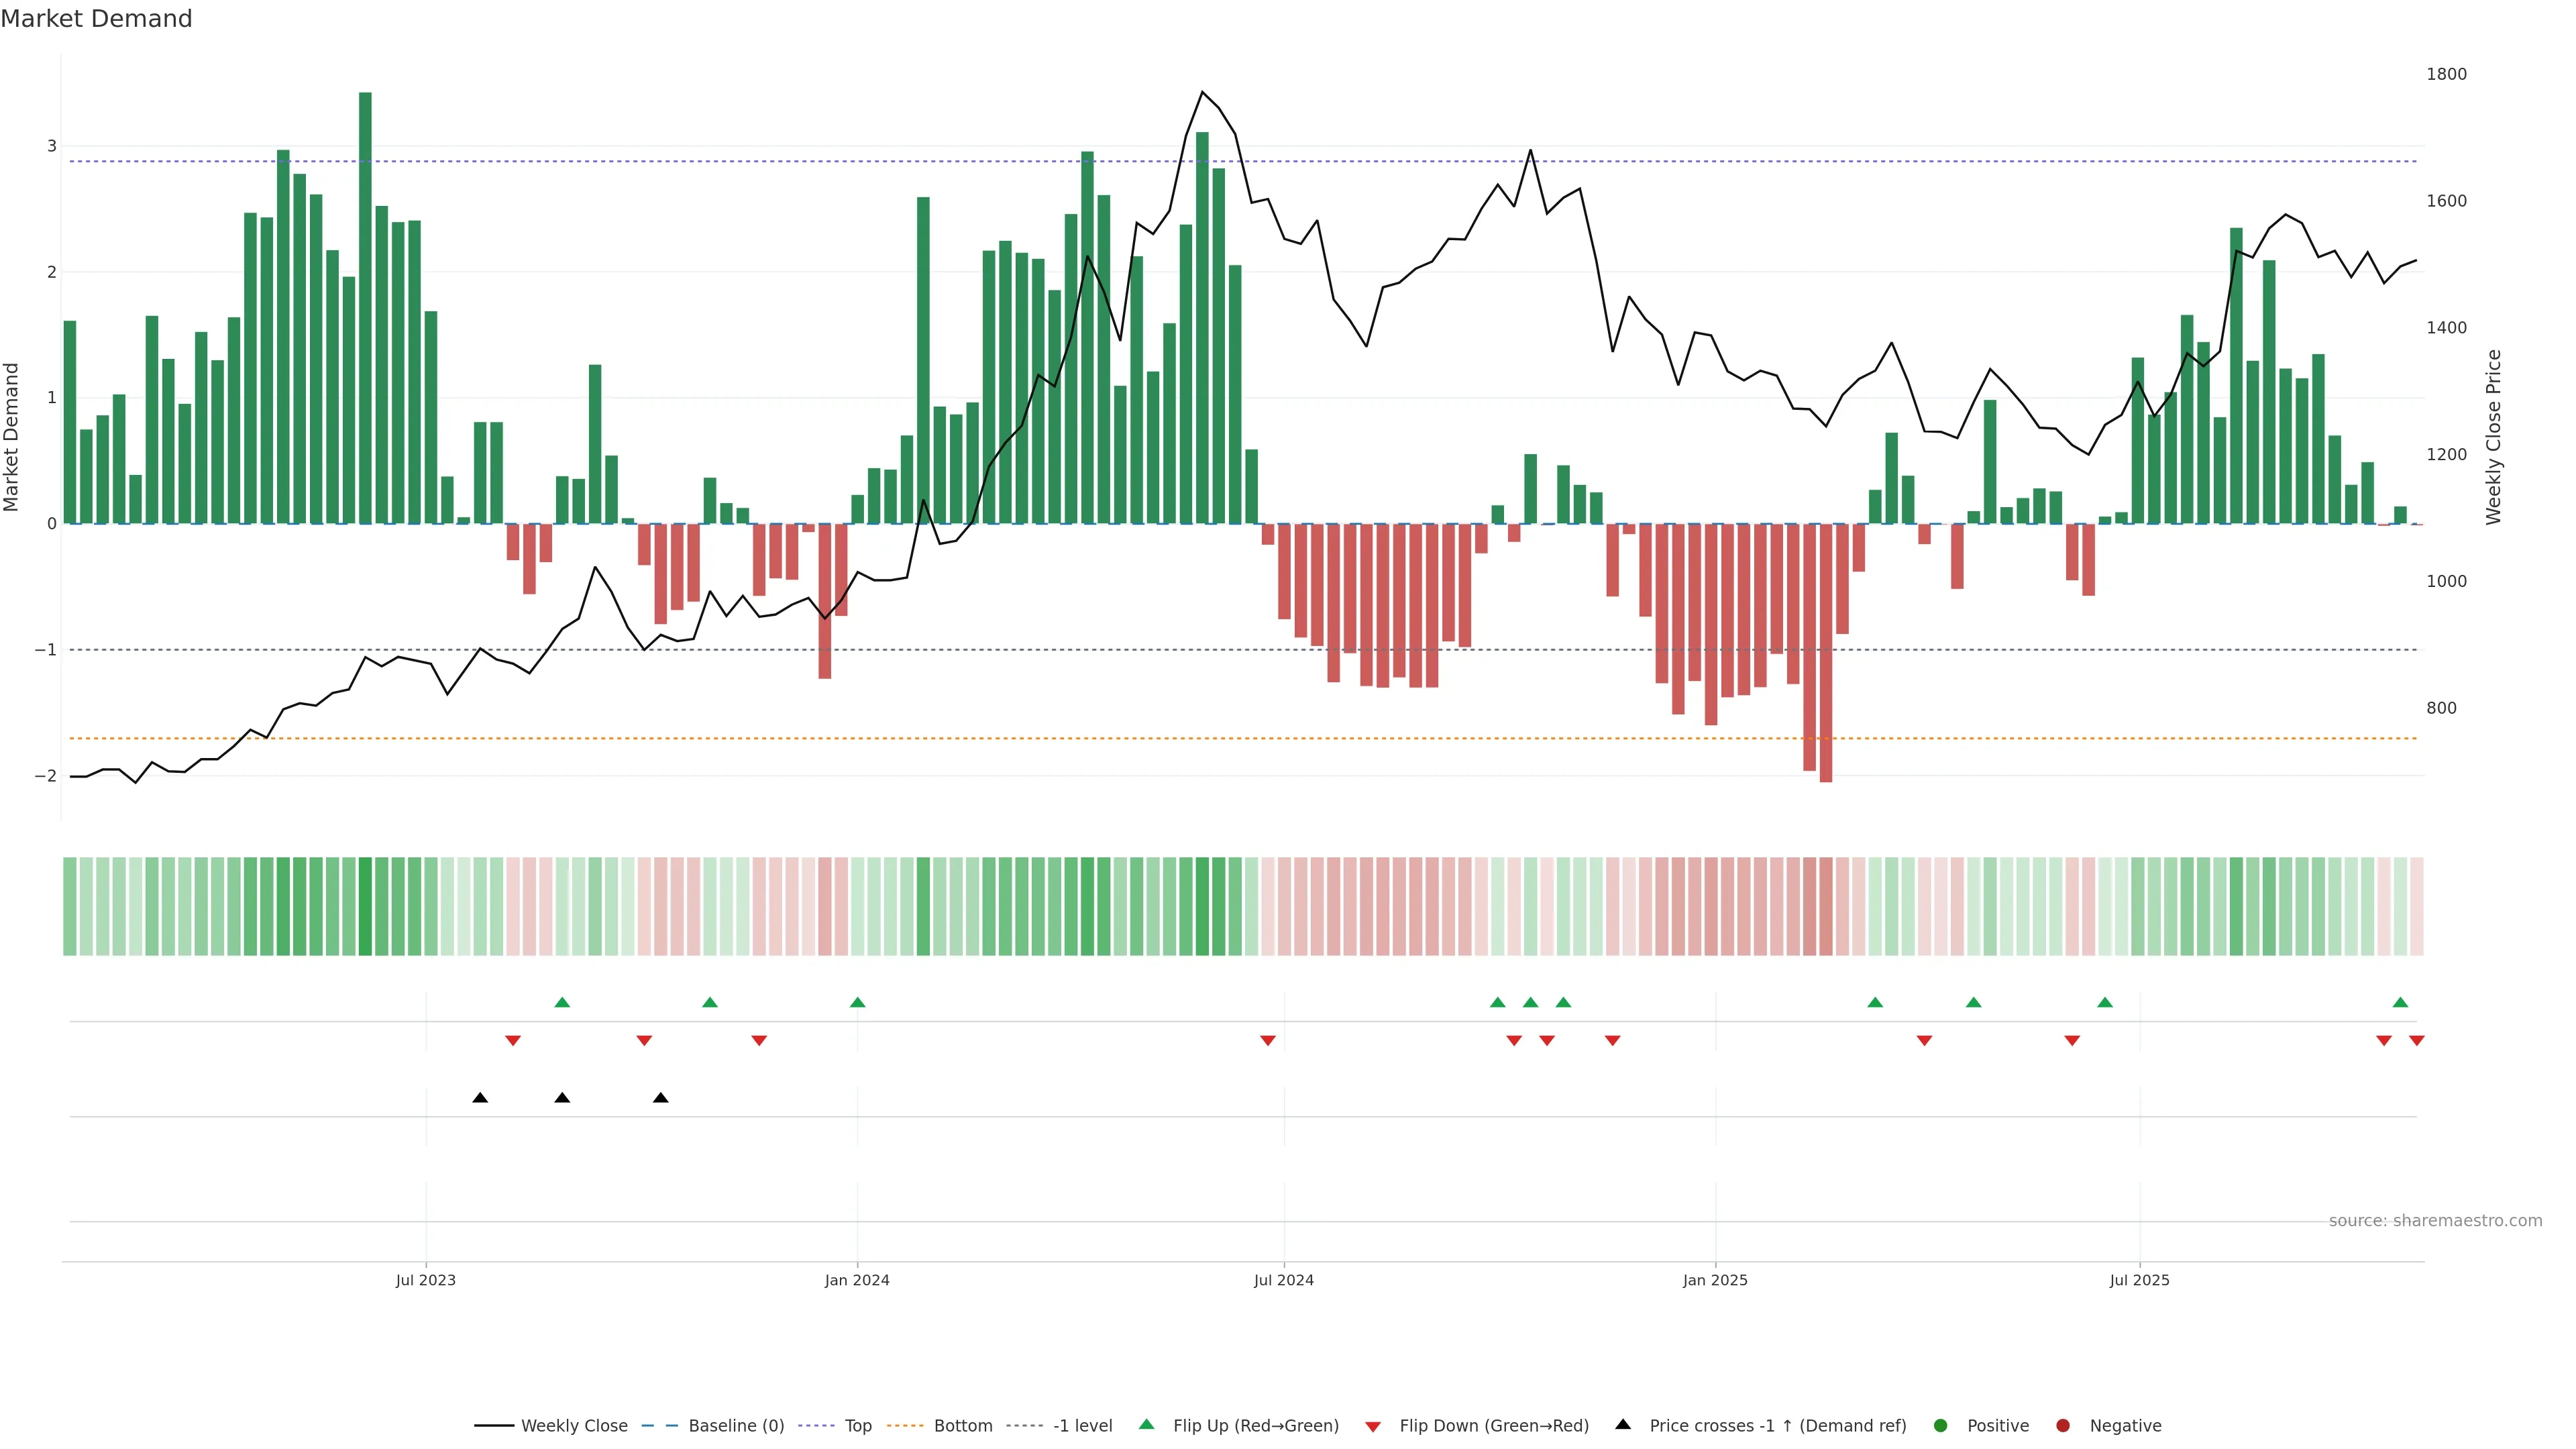Click the red Flip Down triangle legend icon
The height and width of the screenshot is (1449, 2576).
pos(1373,1426)
